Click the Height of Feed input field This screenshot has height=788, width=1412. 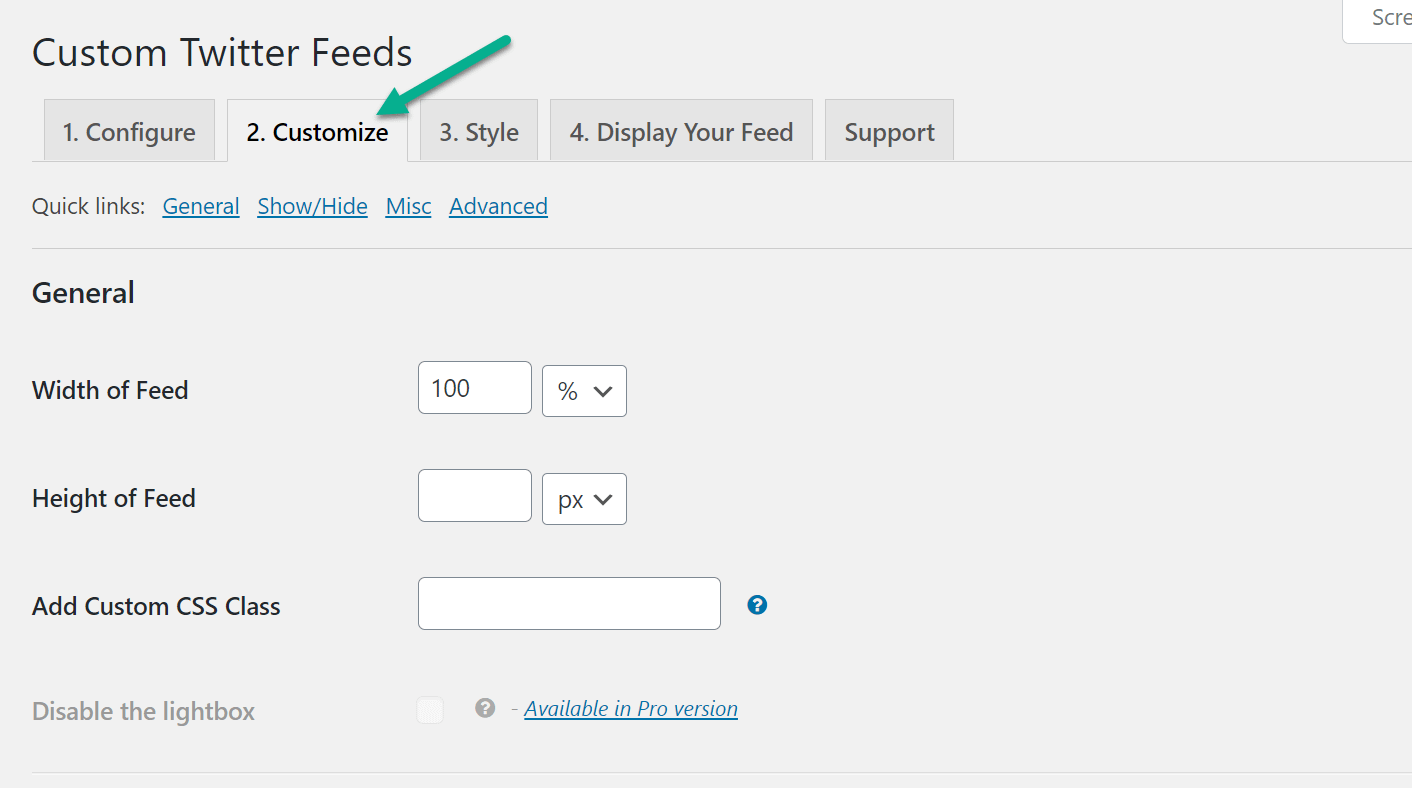(x=474, y=496)
